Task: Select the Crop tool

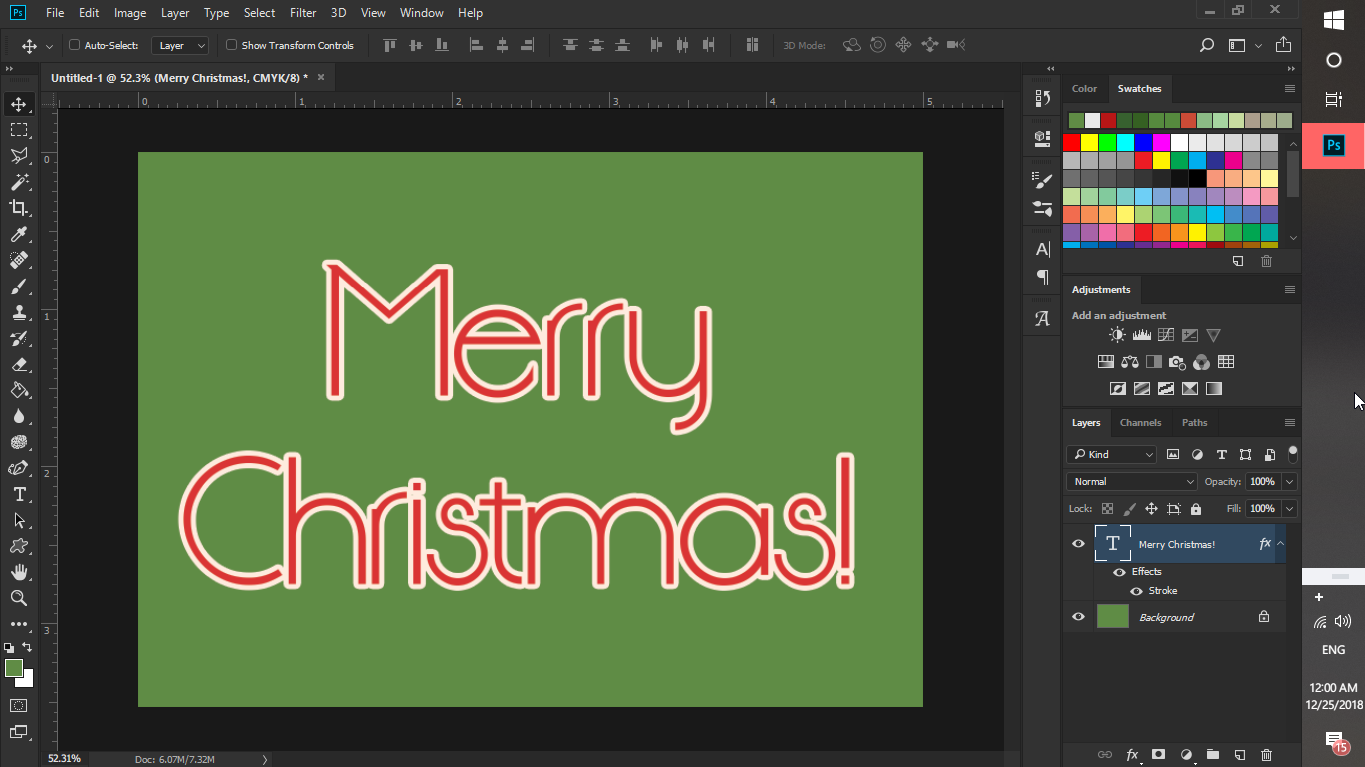Action: (x=19, y=208)
